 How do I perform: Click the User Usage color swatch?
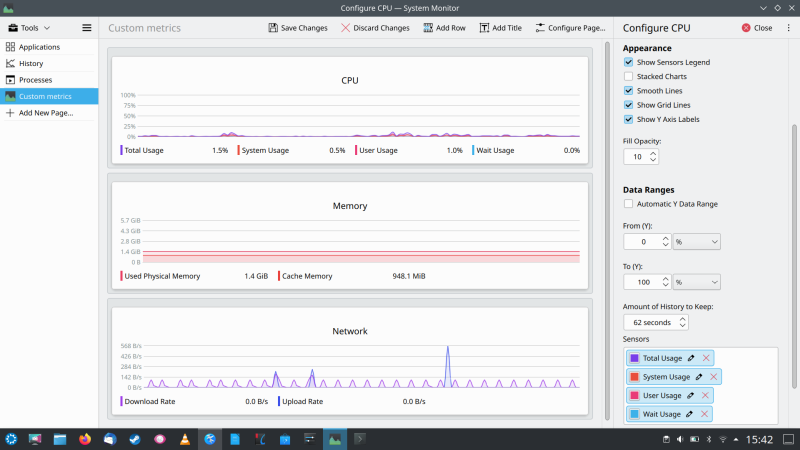[634, 395]
